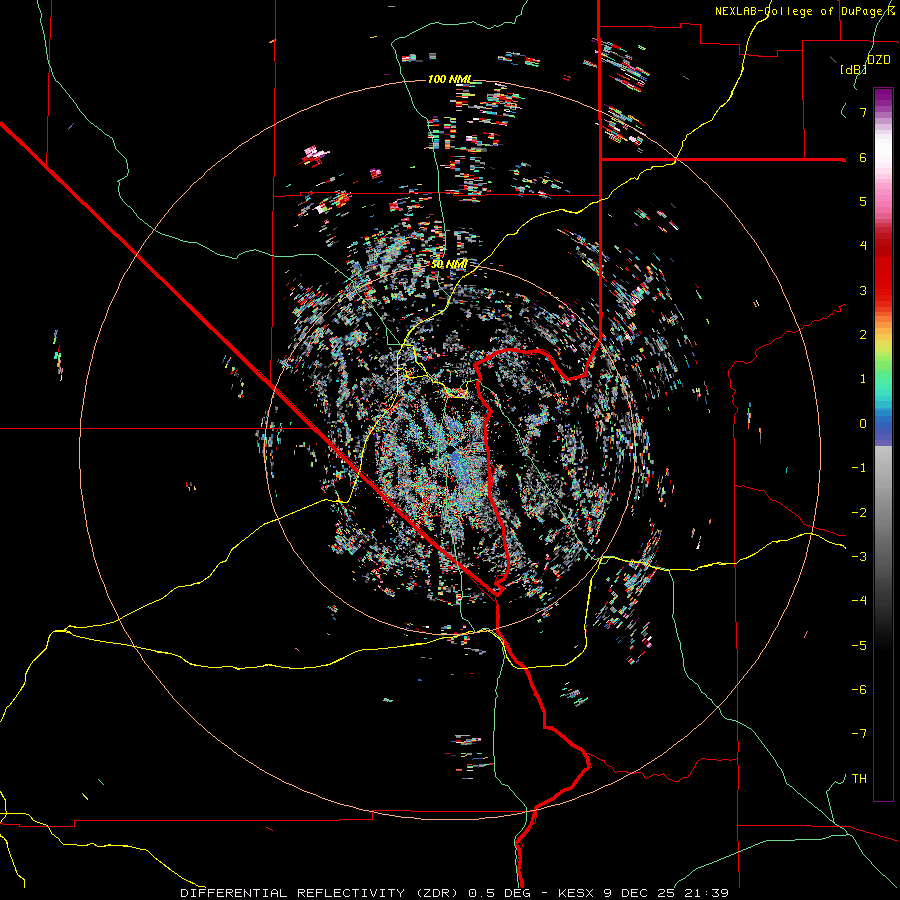Click the legend value -5 label
Screen dimensions: 900x900
point(859,646)
